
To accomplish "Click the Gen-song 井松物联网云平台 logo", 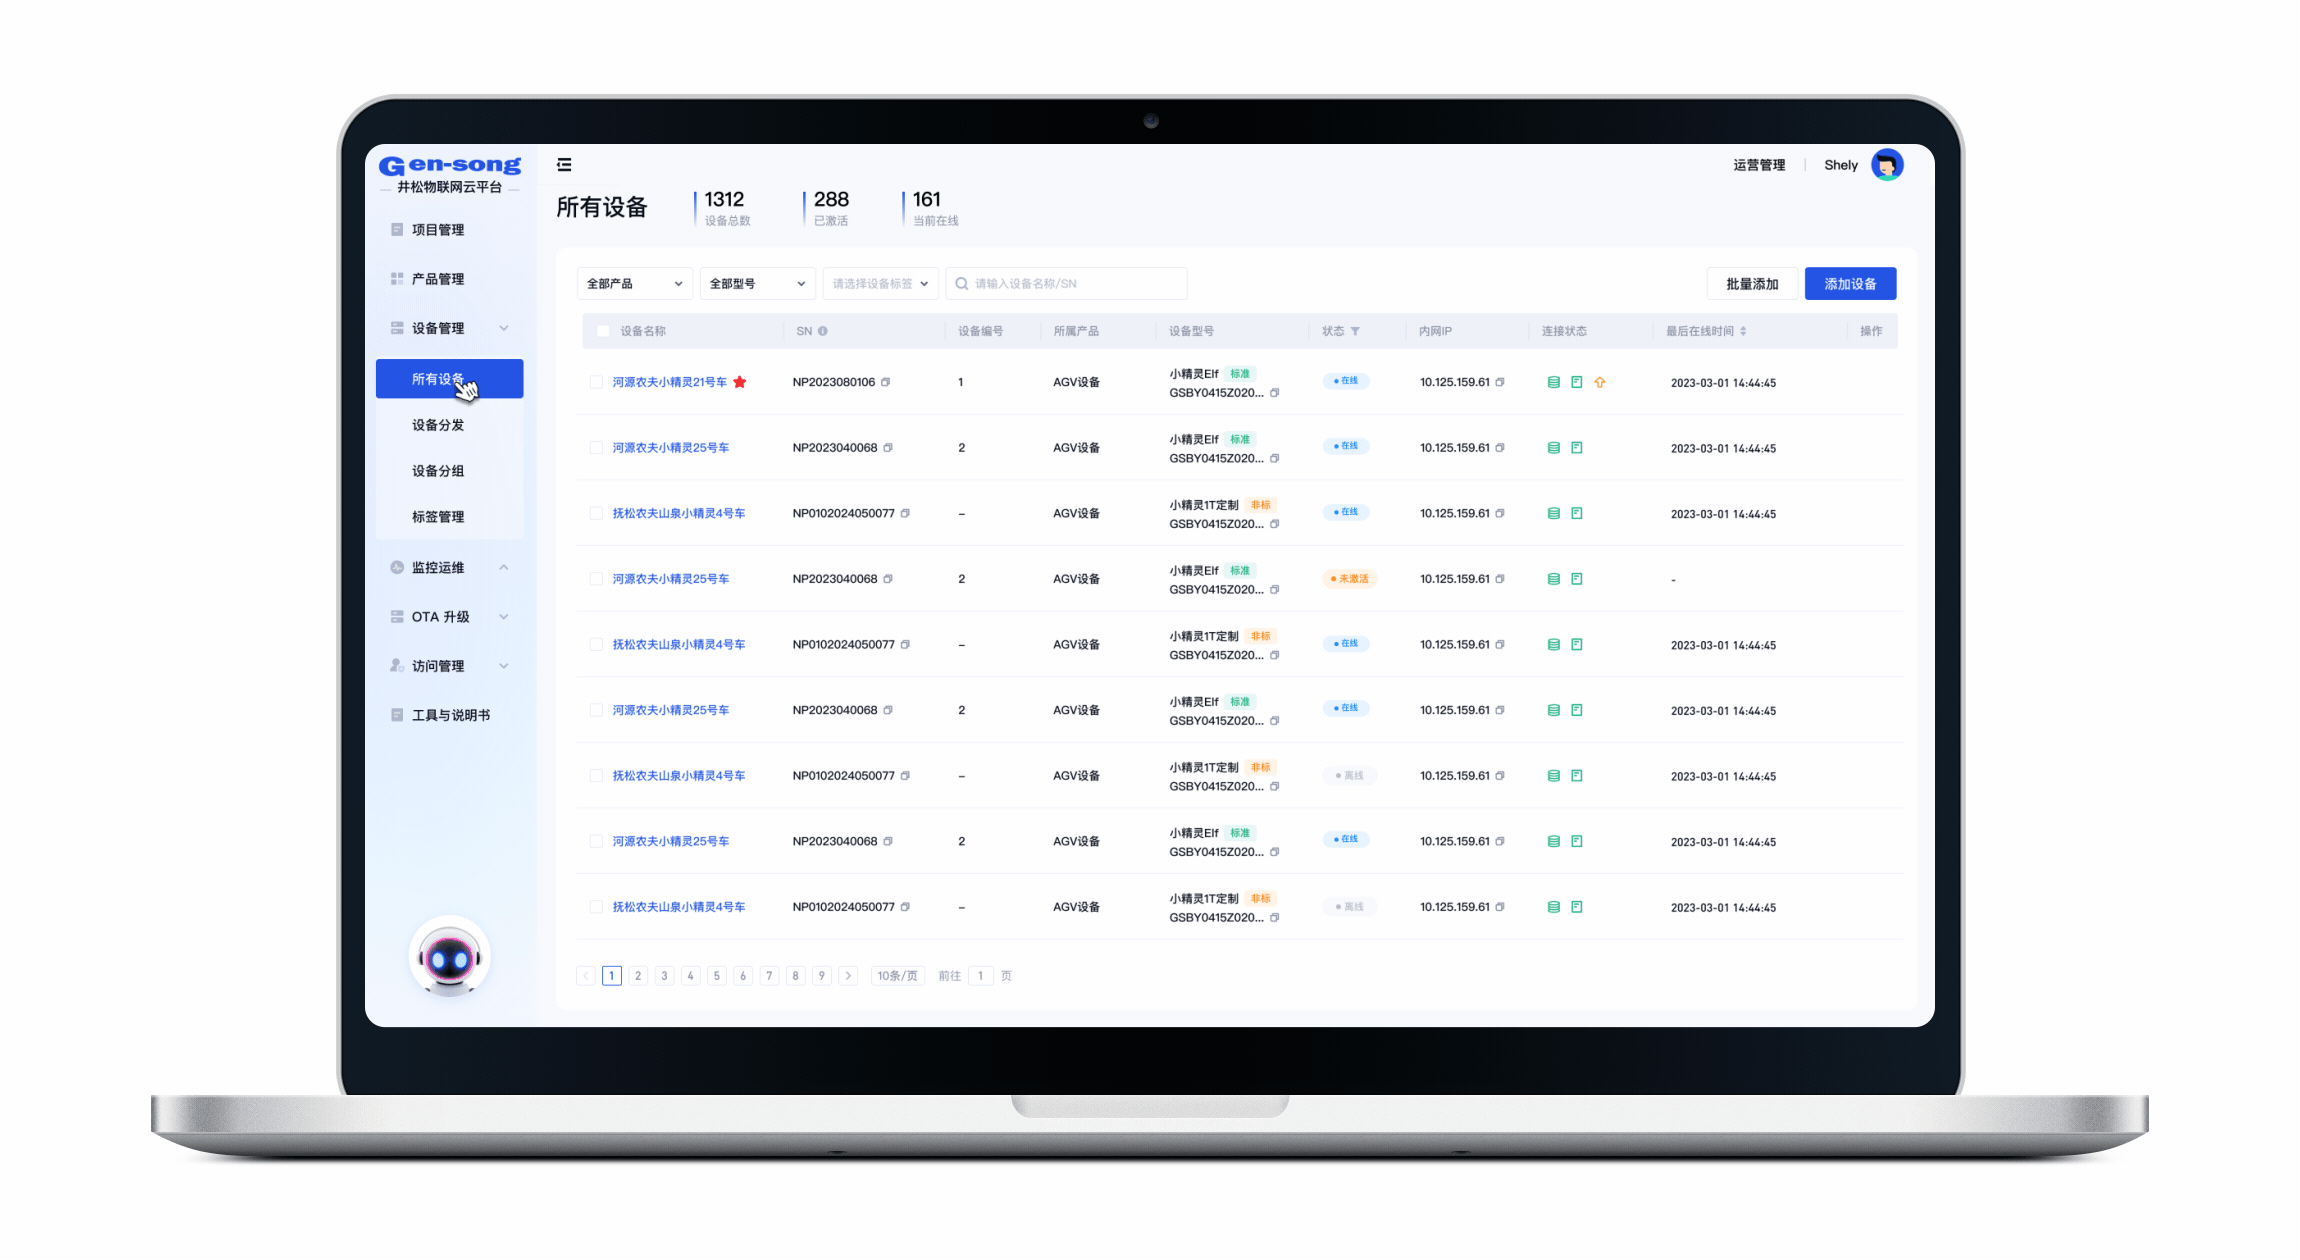I will click(x=450, y=174).
